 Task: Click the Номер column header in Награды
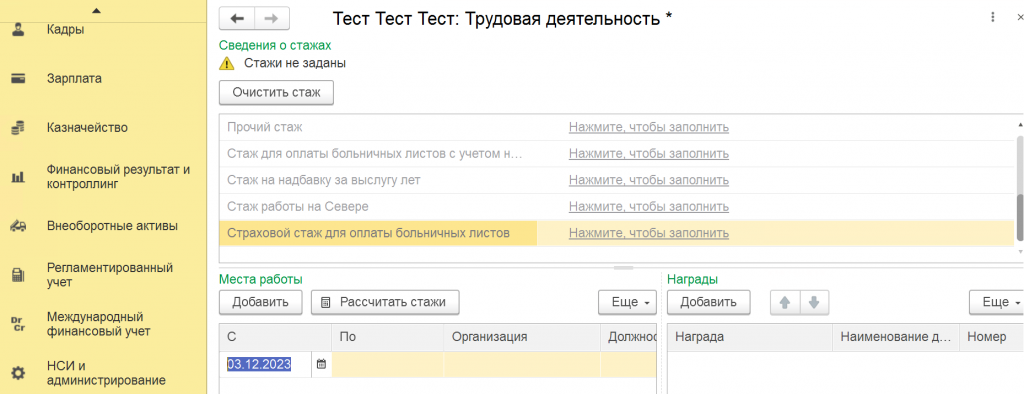tap(991, 337)
